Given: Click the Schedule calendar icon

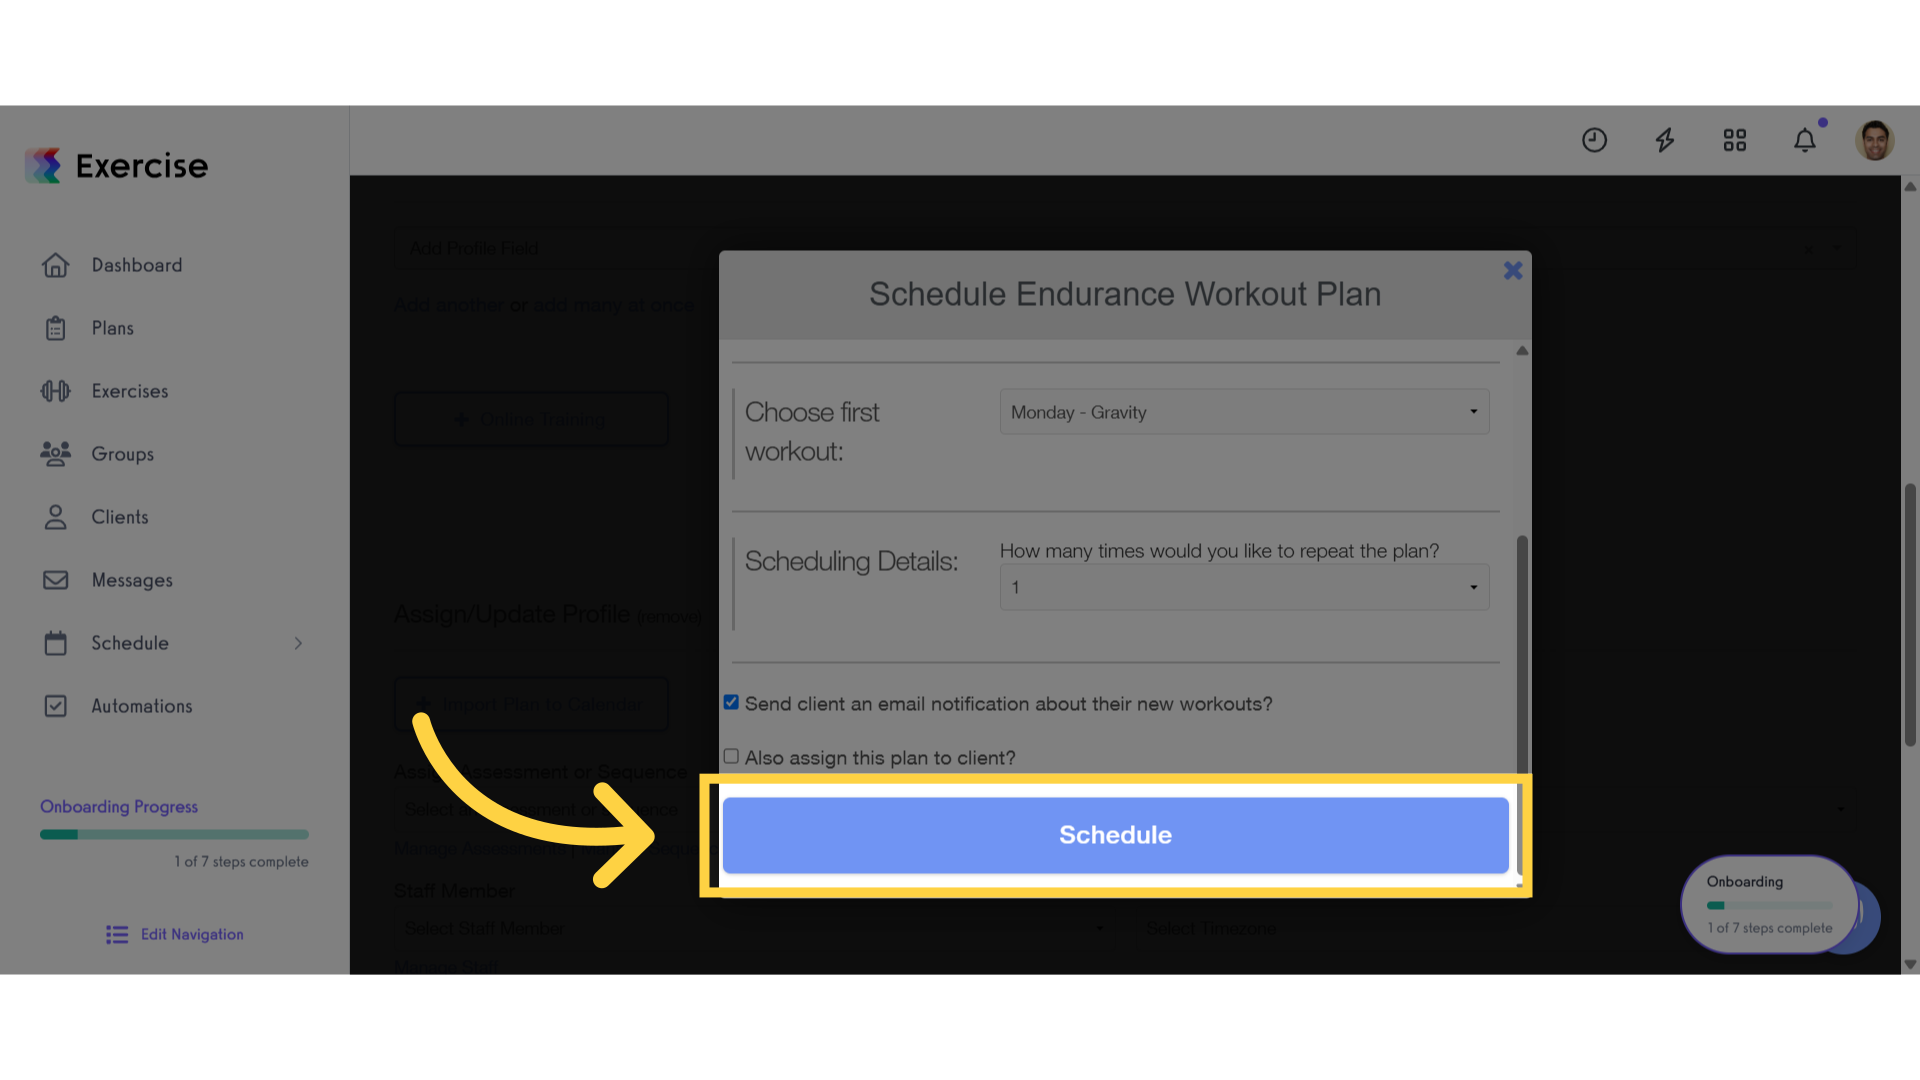Looking at the screenshot, I should [x=56, y=643].
